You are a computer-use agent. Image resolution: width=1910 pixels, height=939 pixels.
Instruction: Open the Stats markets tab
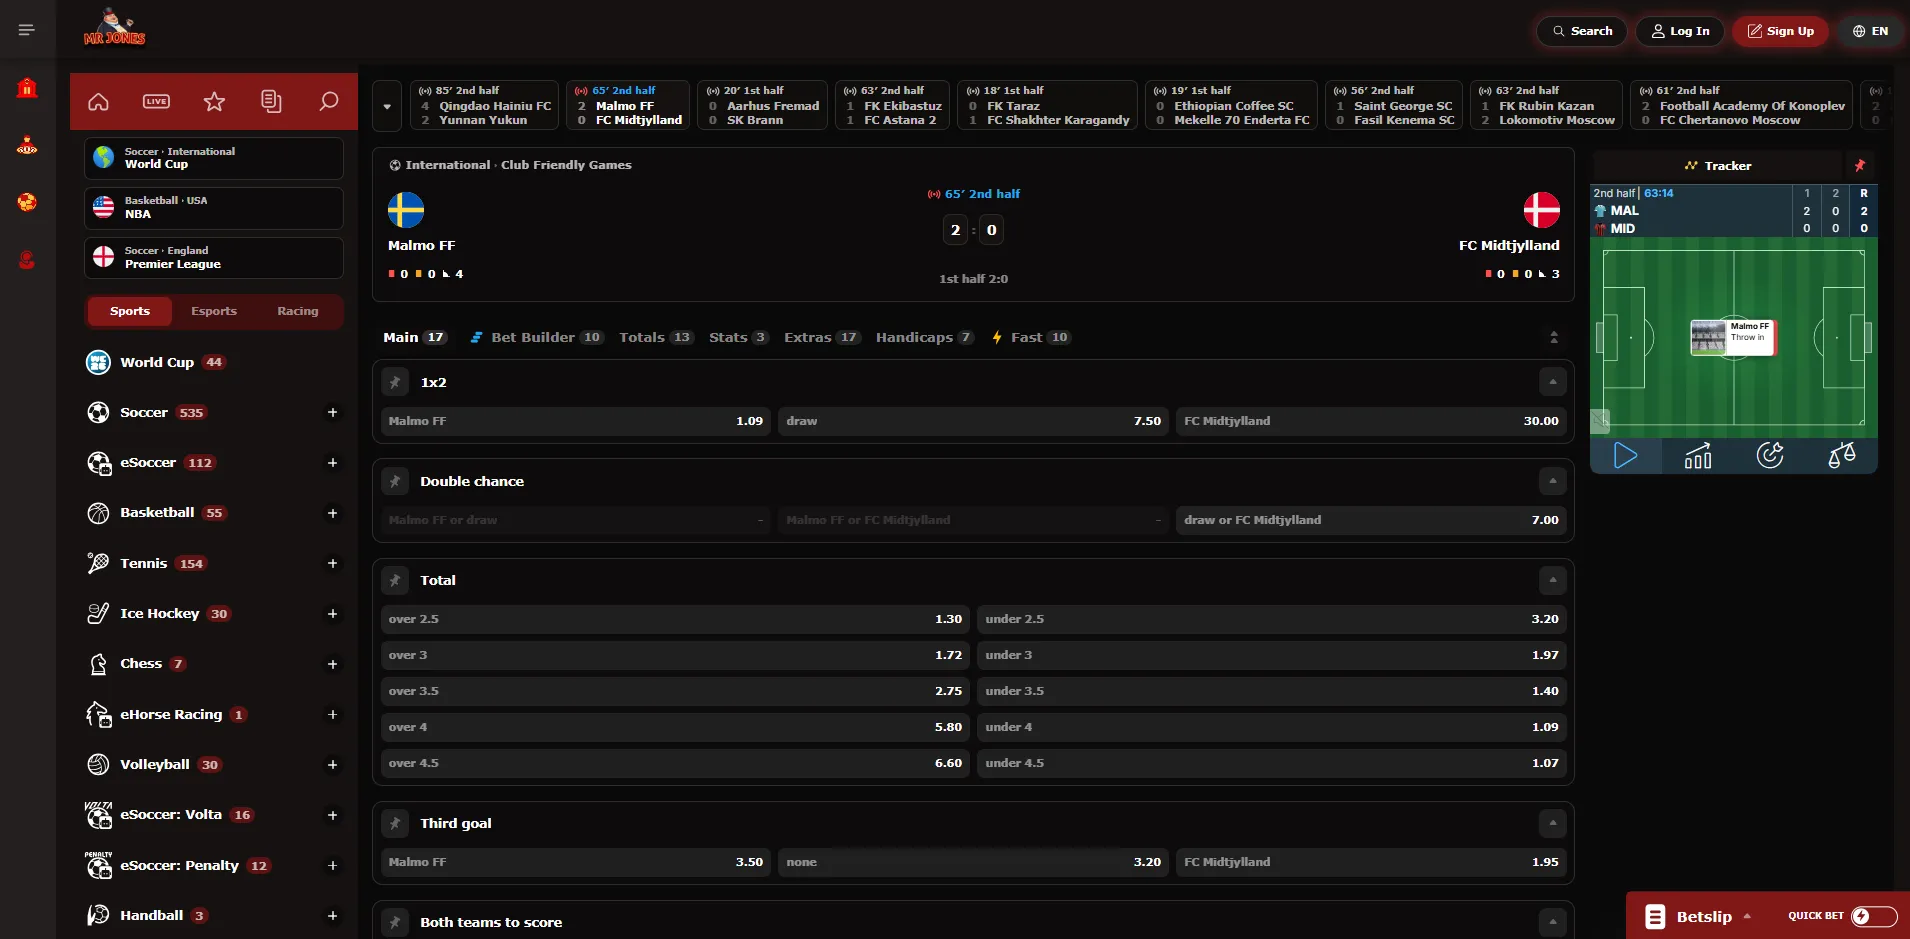click(738, 337)
